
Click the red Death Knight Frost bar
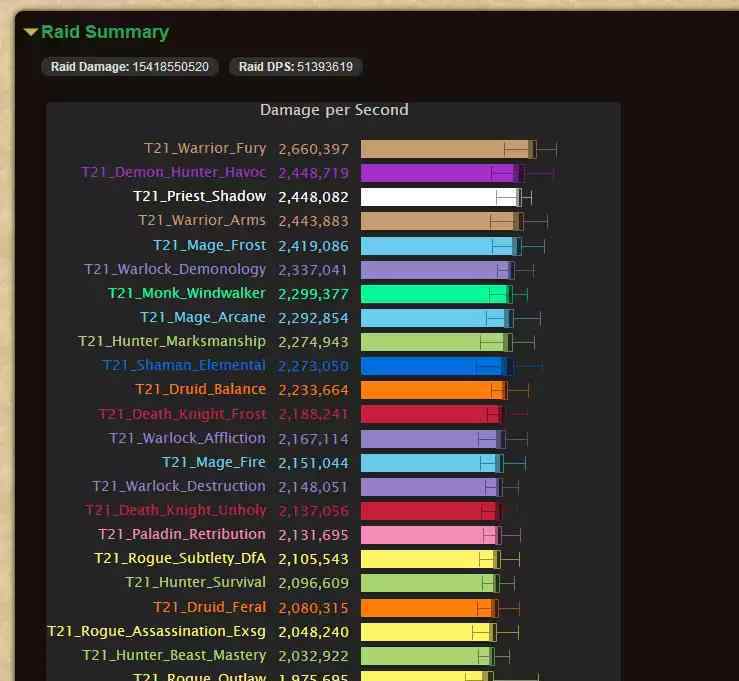[432, 415]
